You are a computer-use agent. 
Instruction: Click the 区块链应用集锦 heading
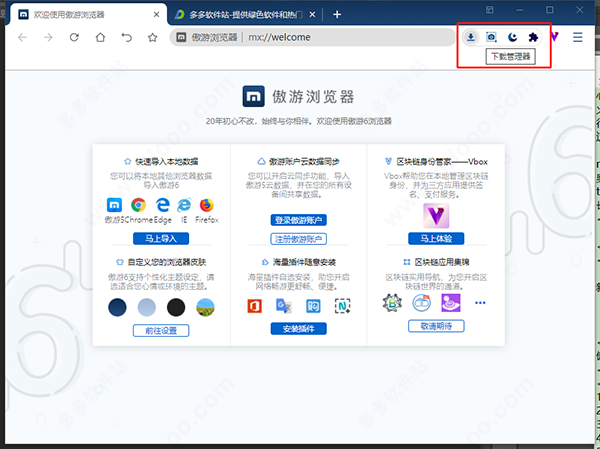(x=442, y=262)
